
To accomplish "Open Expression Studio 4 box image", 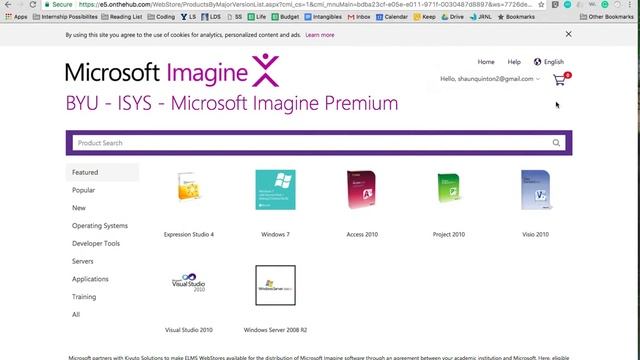I will [189, 187].
